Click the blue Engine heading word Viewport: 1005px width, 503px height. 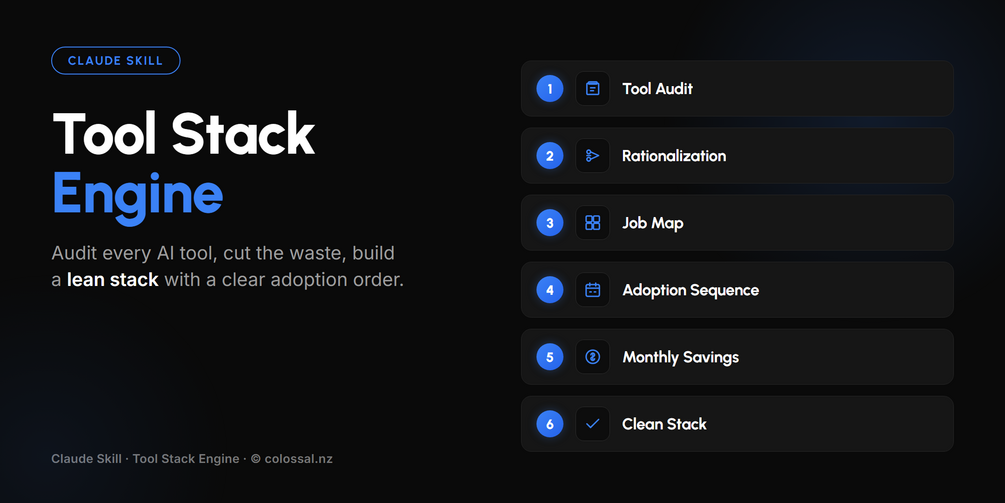tap(137, 196)
